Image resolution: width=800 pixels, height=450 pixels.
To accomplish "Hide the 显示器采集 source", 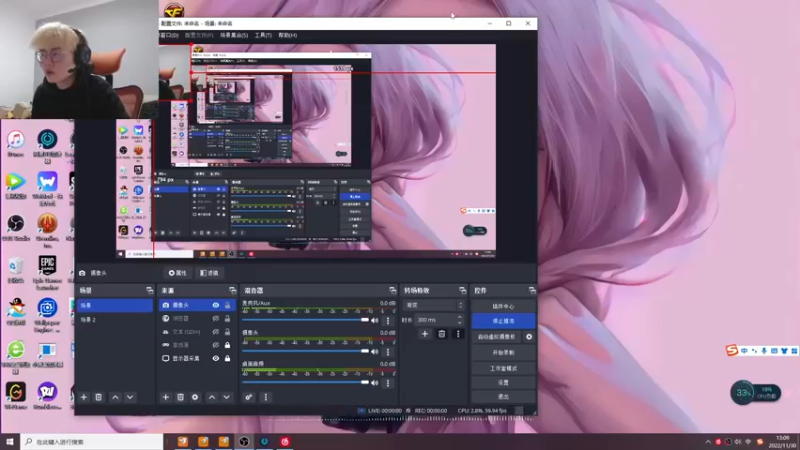I will pyautogui.click(x=216, y=358).
